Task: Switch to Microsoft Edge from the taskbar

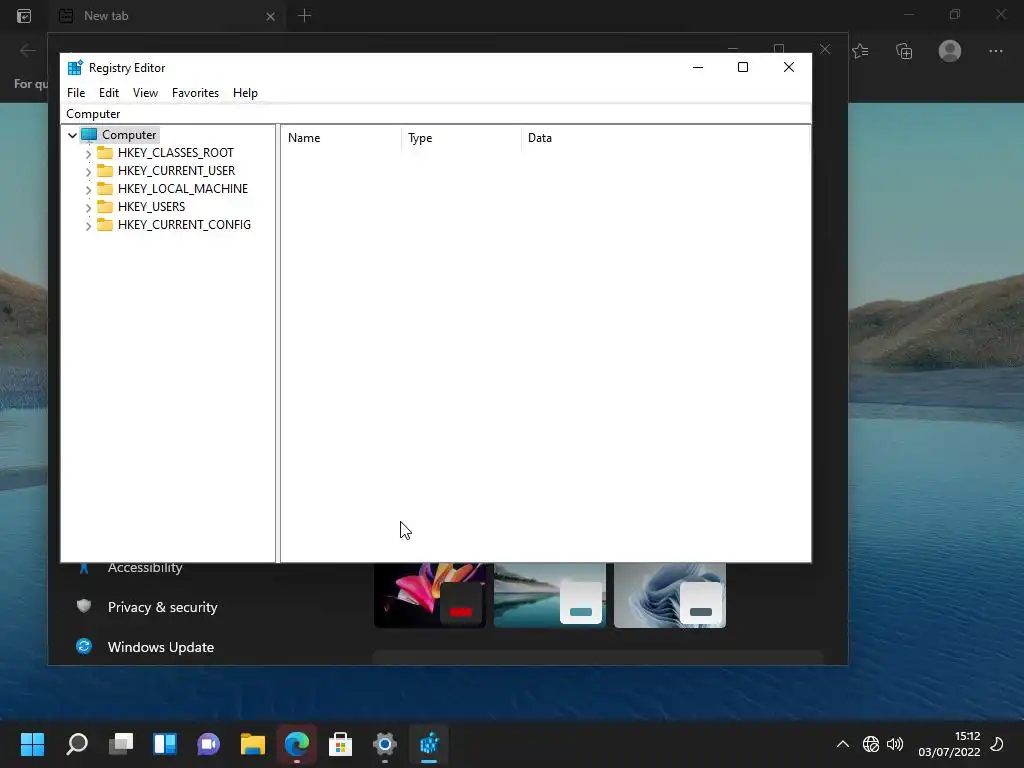Action: pos(296,744)
